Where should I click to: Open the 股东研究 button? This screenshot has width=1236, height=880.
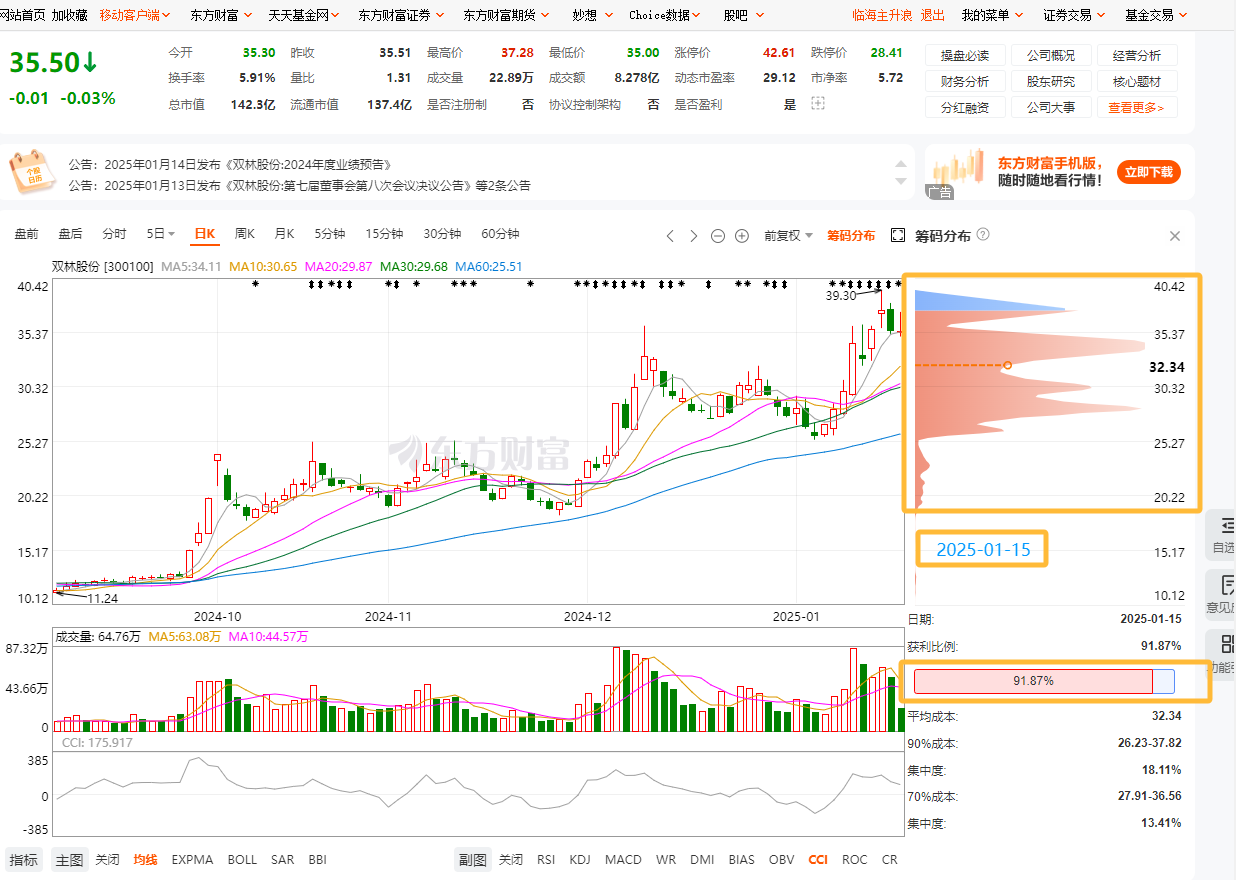1051,81
